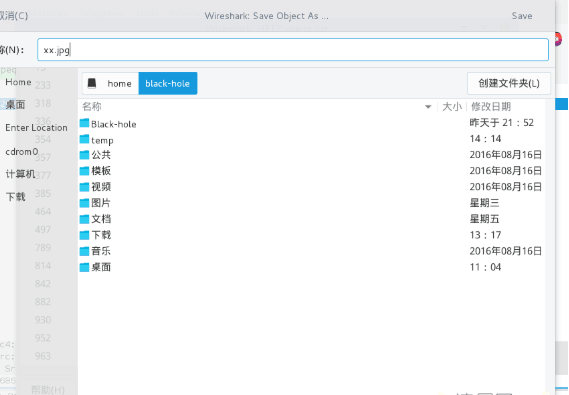Select the temp folder icon
569x395 pixels.
coord(85,139)
